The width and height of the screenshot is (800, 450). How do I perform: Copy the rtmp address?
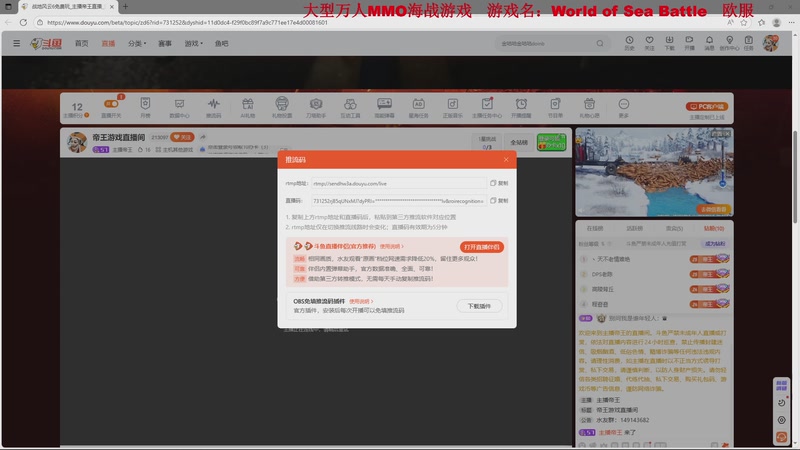point(499,183)
